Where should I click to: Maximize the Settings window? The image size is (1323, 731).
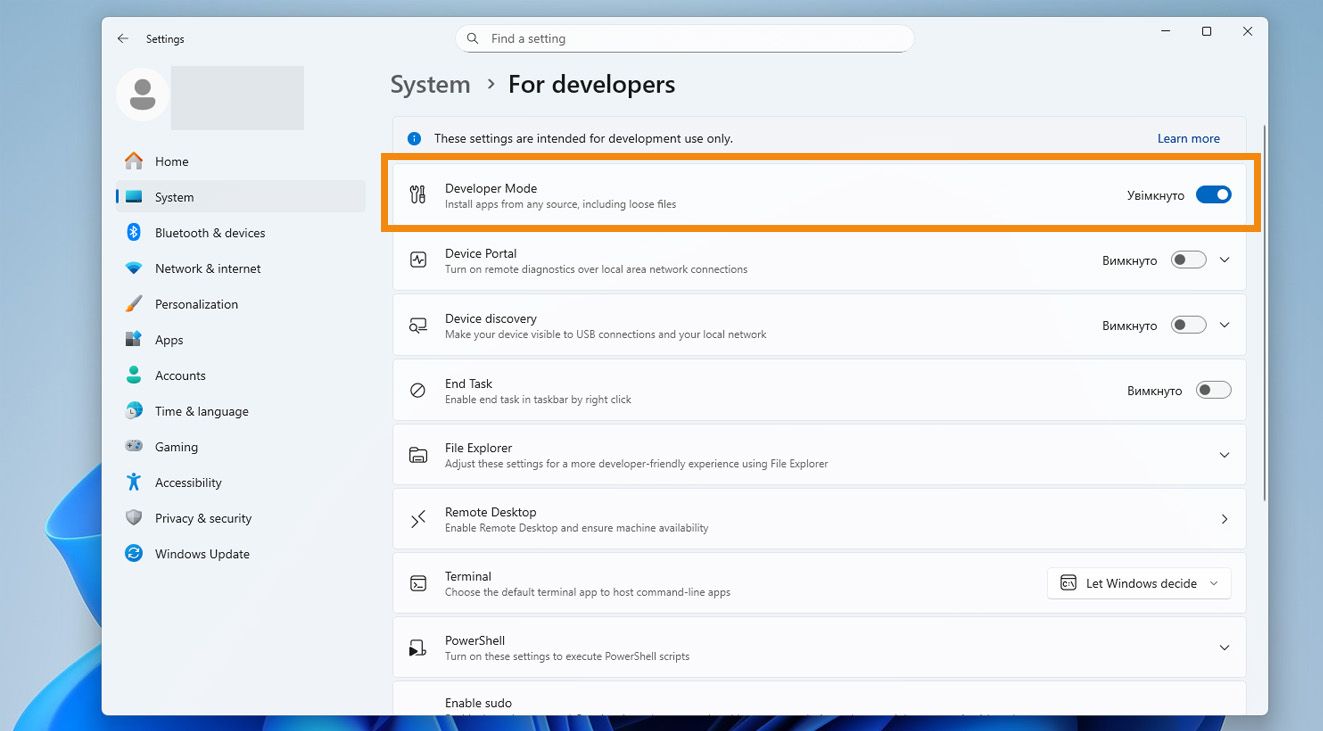1207,32
